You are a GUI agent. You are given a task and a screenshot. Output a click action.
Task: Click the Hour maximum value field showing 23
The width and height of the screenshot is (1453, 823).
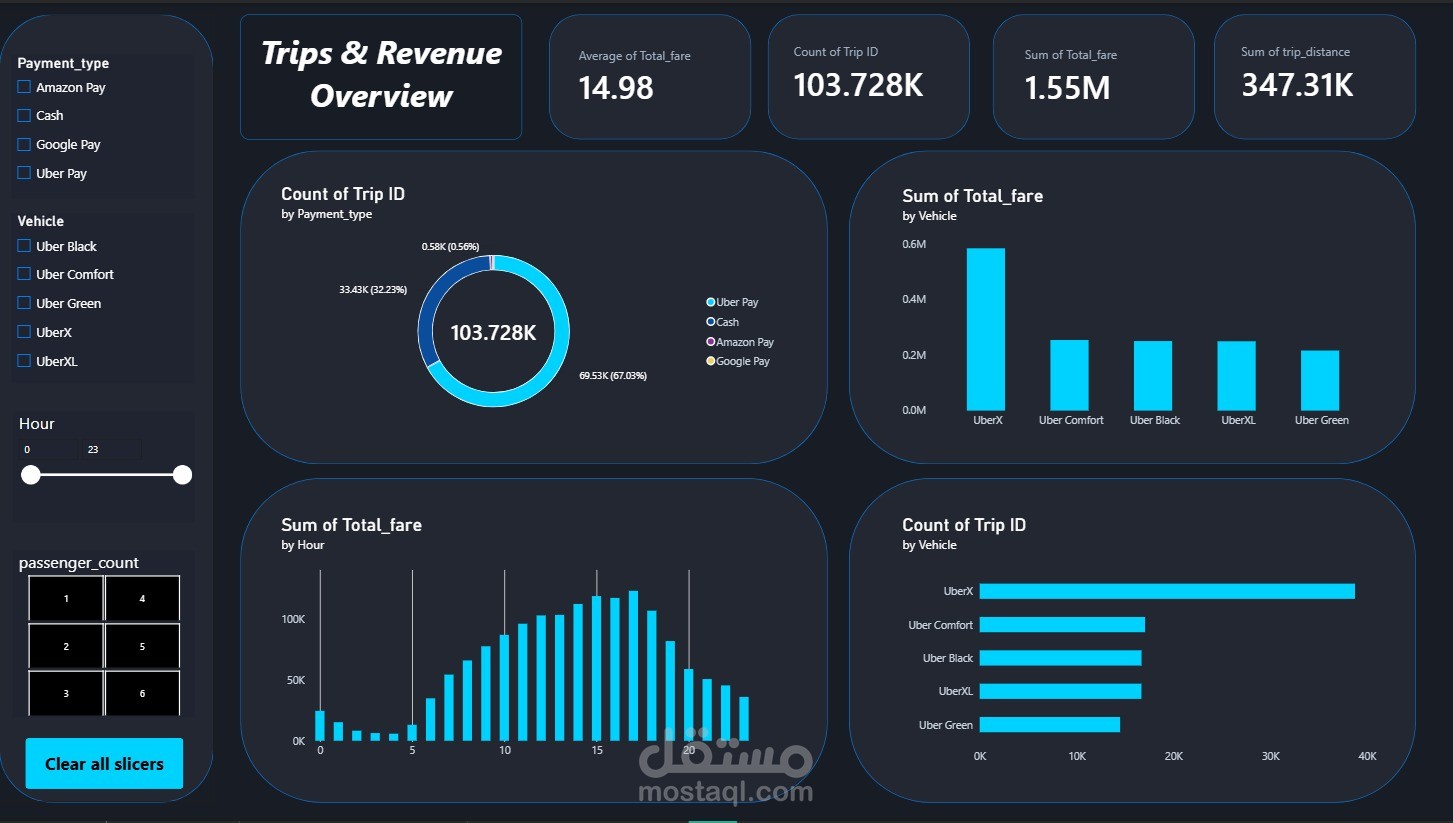[x=112, y=450]
